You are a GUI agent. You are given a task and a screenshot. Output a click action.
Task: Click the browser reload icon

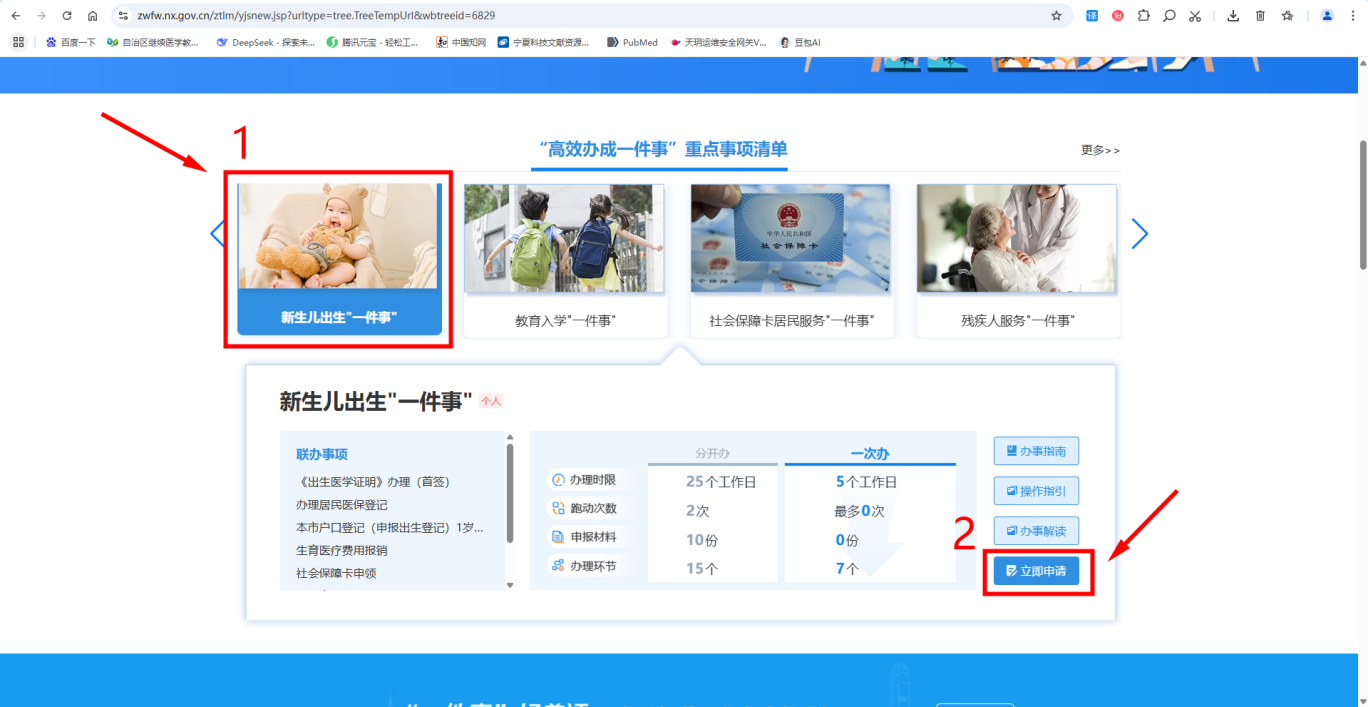(x=67, y=16)
